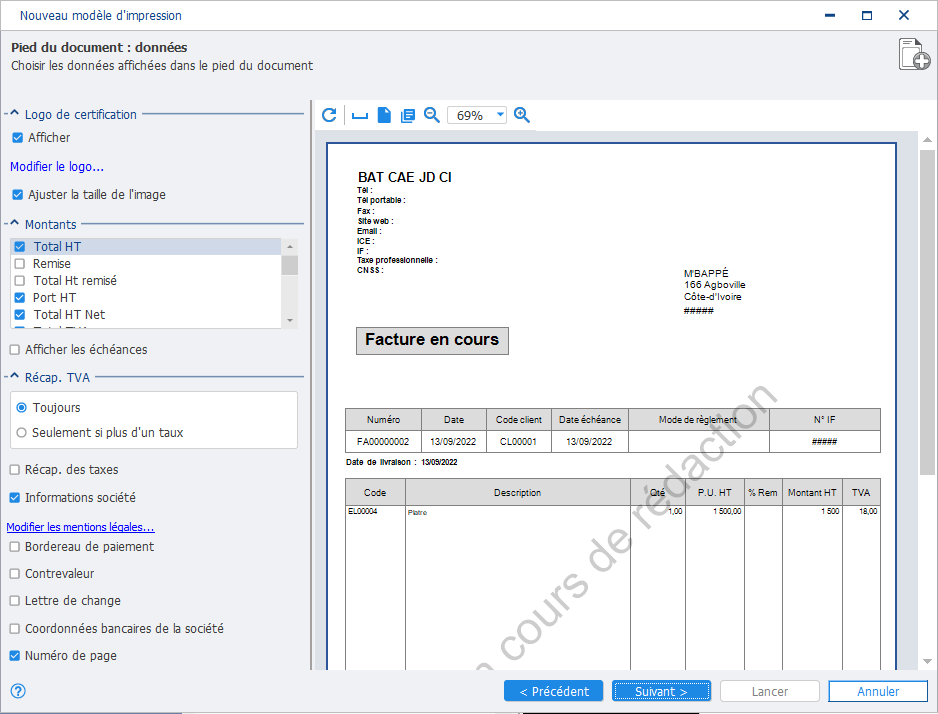Click Montants list scroll-up arrow
This screenshot has width=938, height=714.
[x=290, y=246]
